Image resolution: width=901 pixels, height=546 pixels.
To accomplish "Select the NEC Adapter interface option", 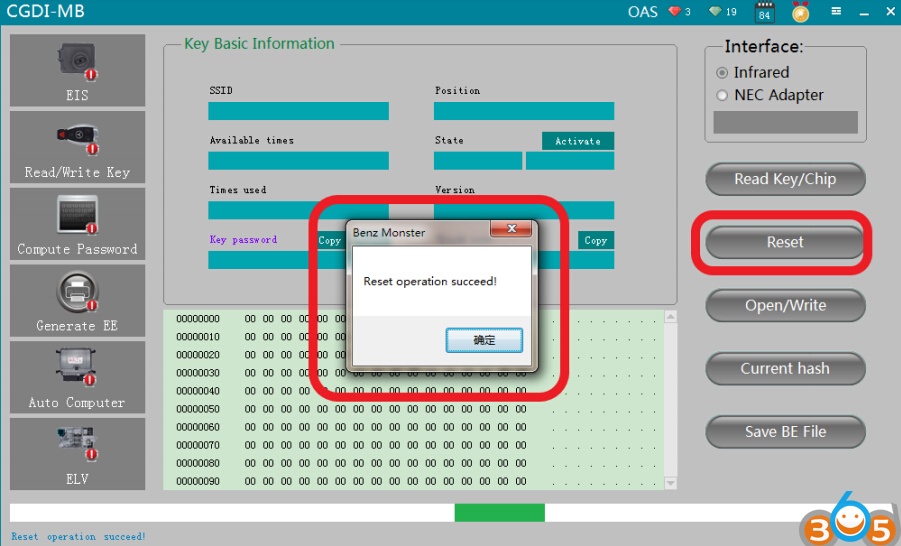I will pos(722,95).
